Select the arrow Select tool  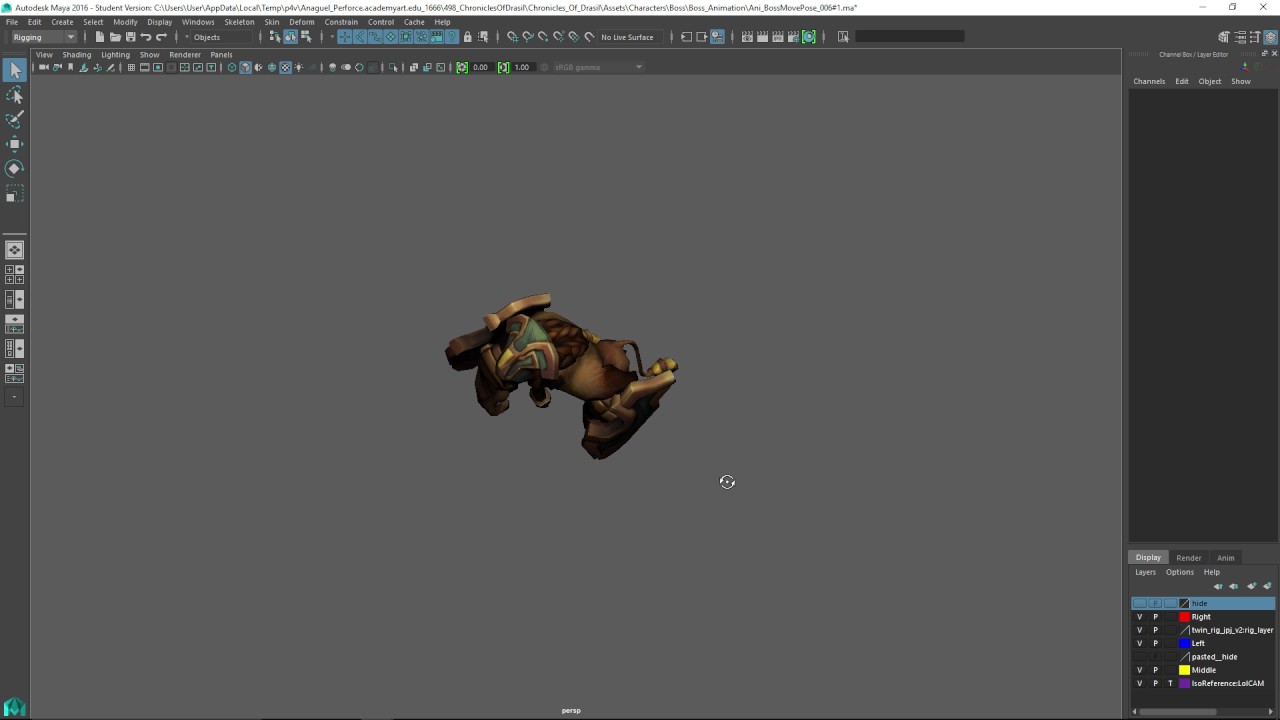(x=14, y=70)
